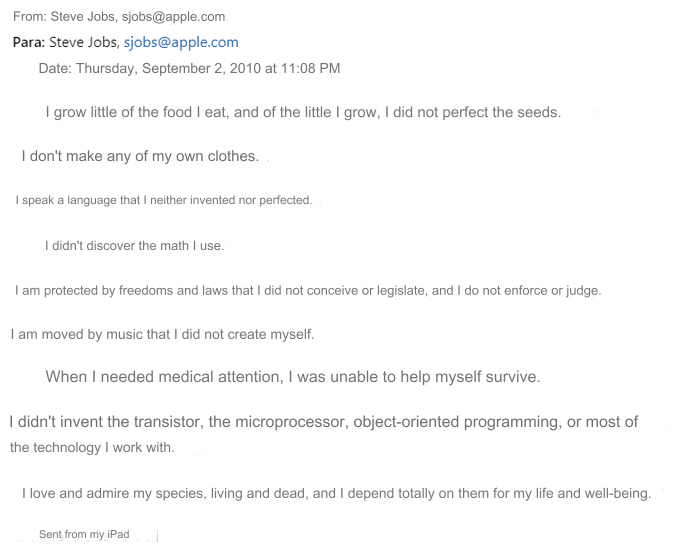Click the blue sjobs@apple.com email link

[181, 42]
